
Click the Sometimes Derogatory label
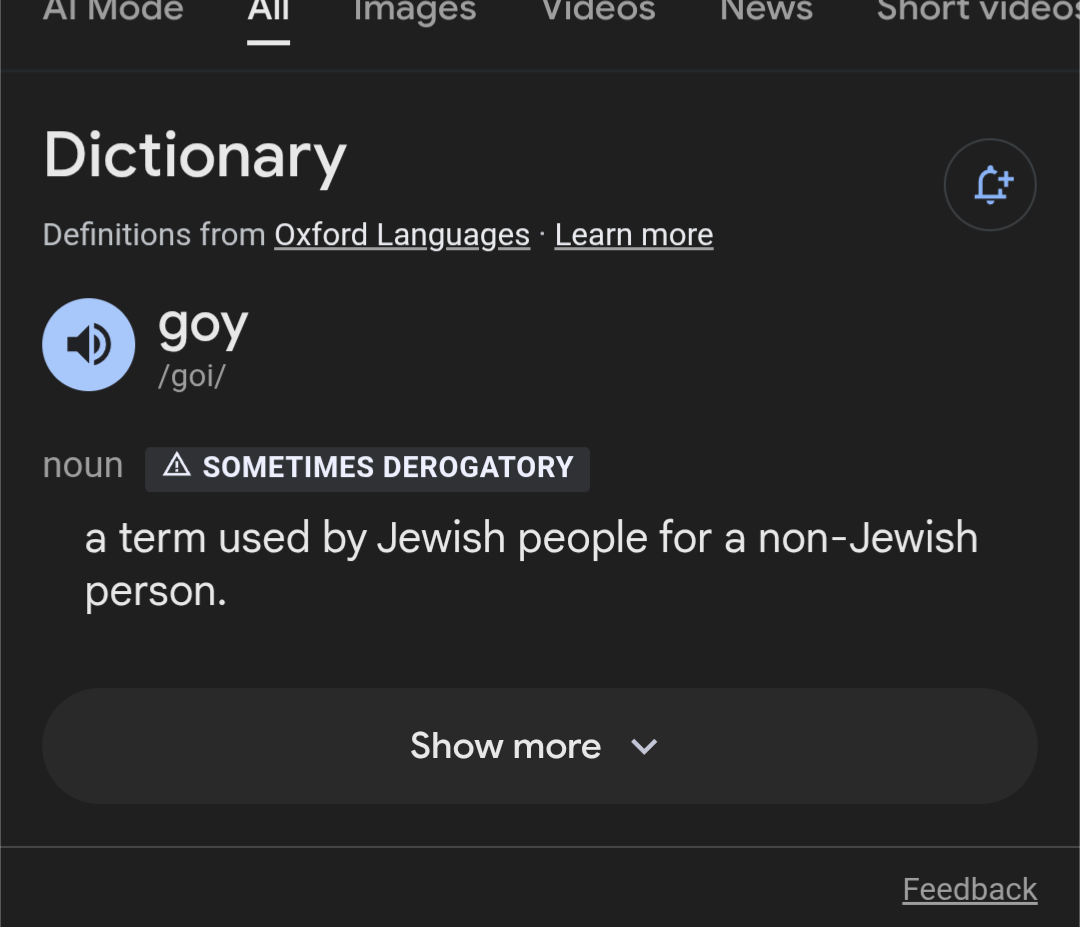tap(388, 467)
